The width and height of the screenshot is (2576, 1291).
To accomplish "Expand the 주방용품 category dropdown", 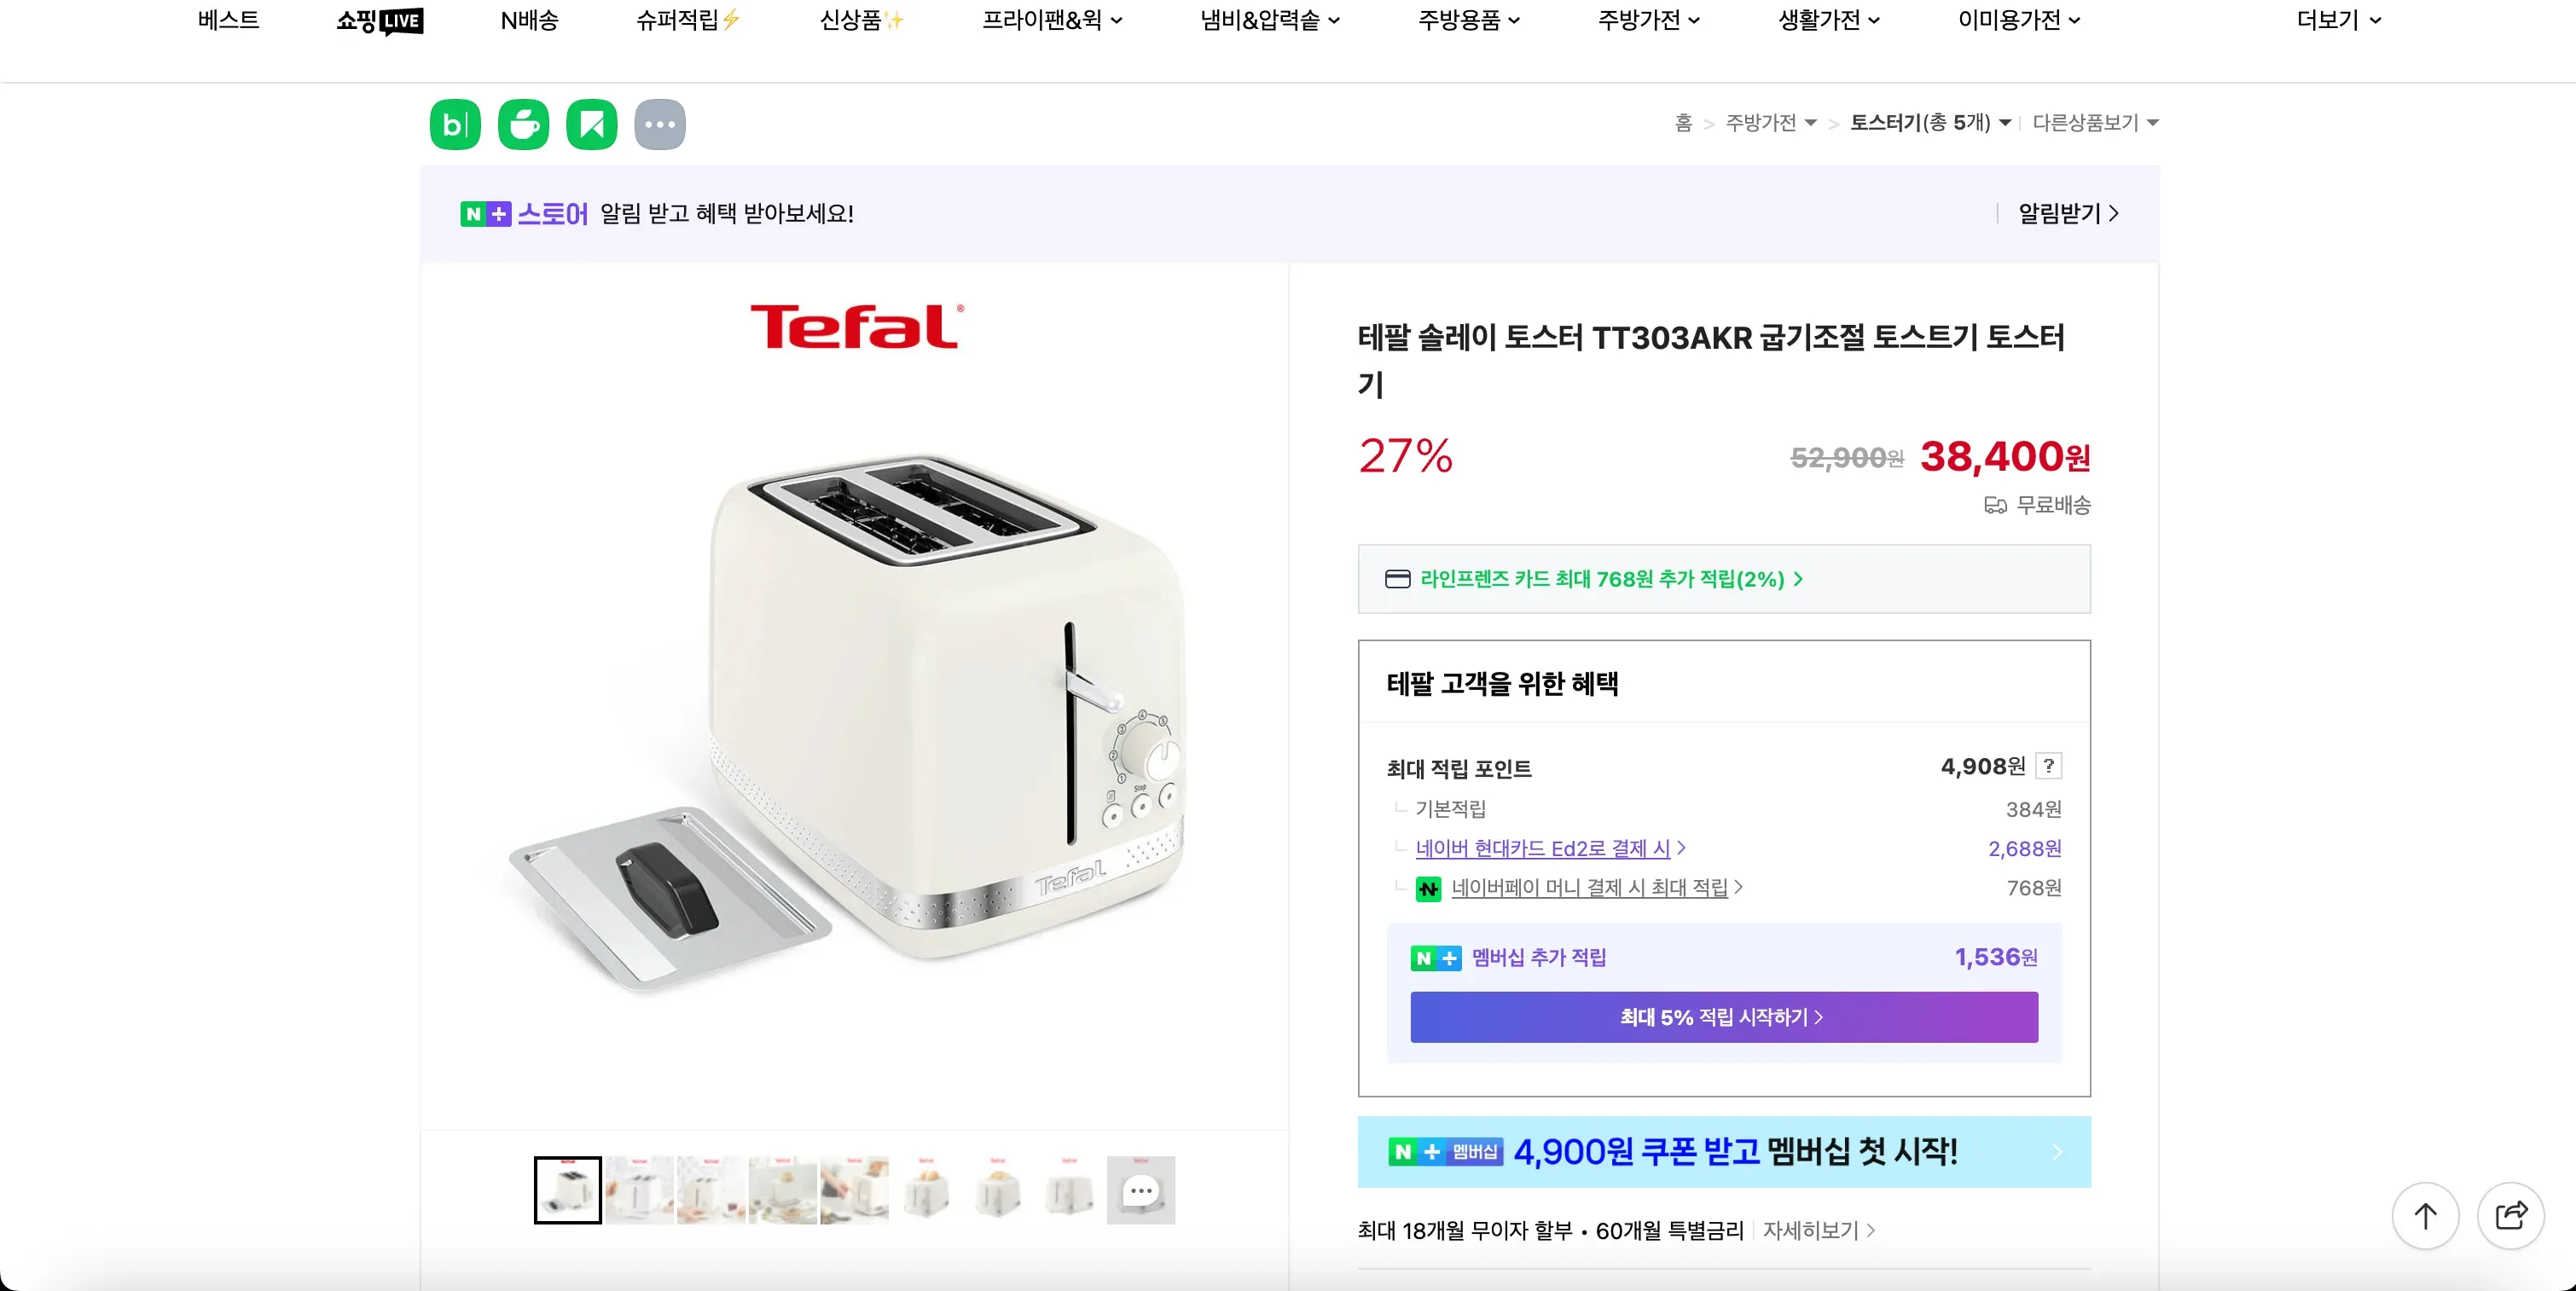I will 1468,21.
